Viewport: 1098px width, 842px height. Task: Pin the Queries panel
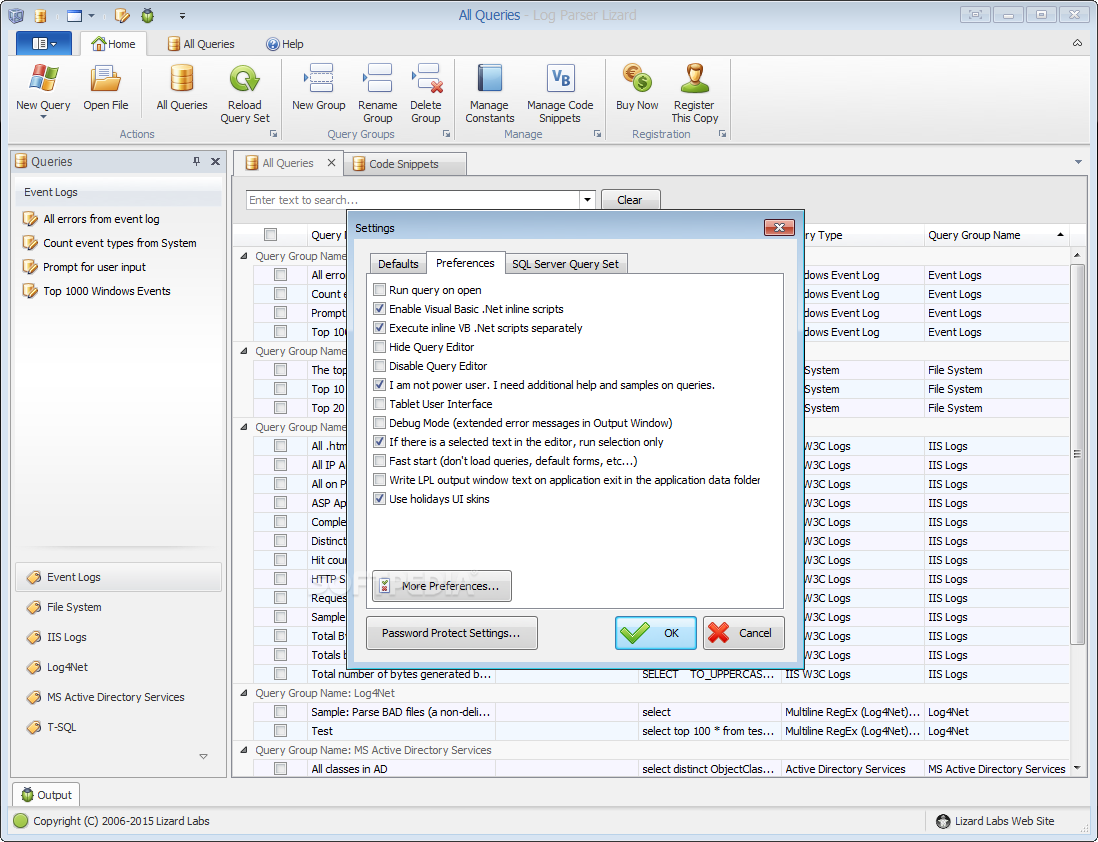tap(196, 162)
